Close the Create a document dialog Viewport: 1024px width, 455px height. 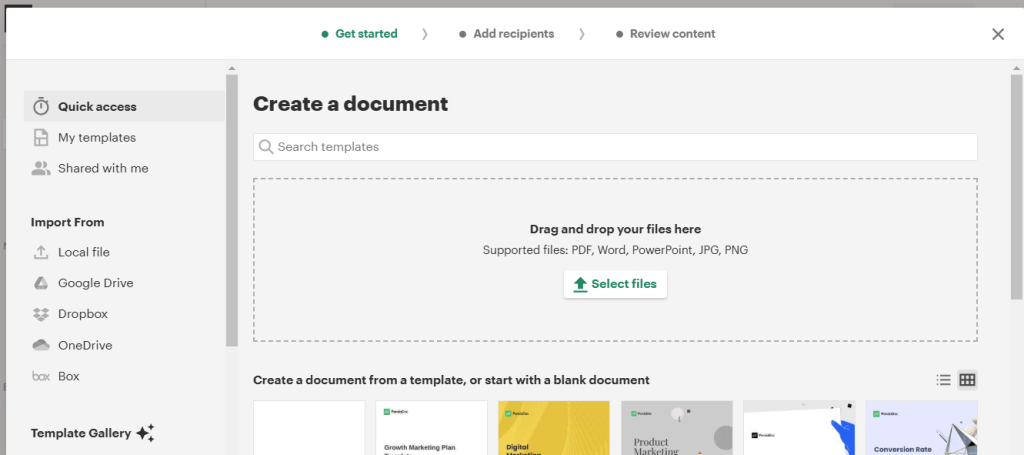coord(998,35)
